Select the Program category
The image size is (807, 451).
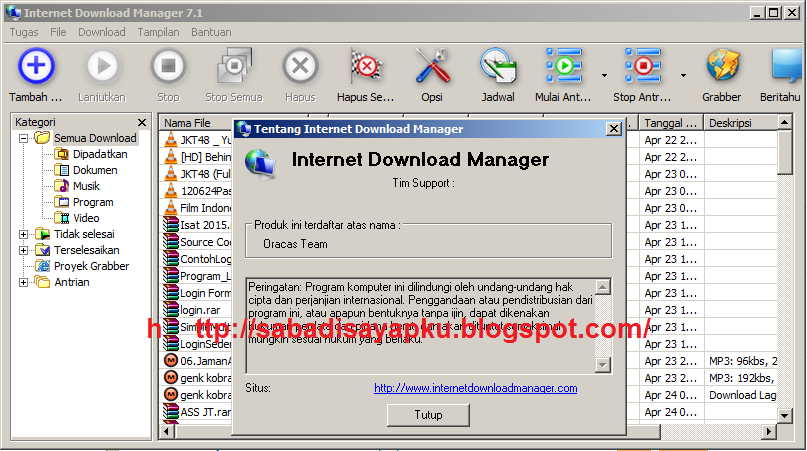click(x=93, y=202)
